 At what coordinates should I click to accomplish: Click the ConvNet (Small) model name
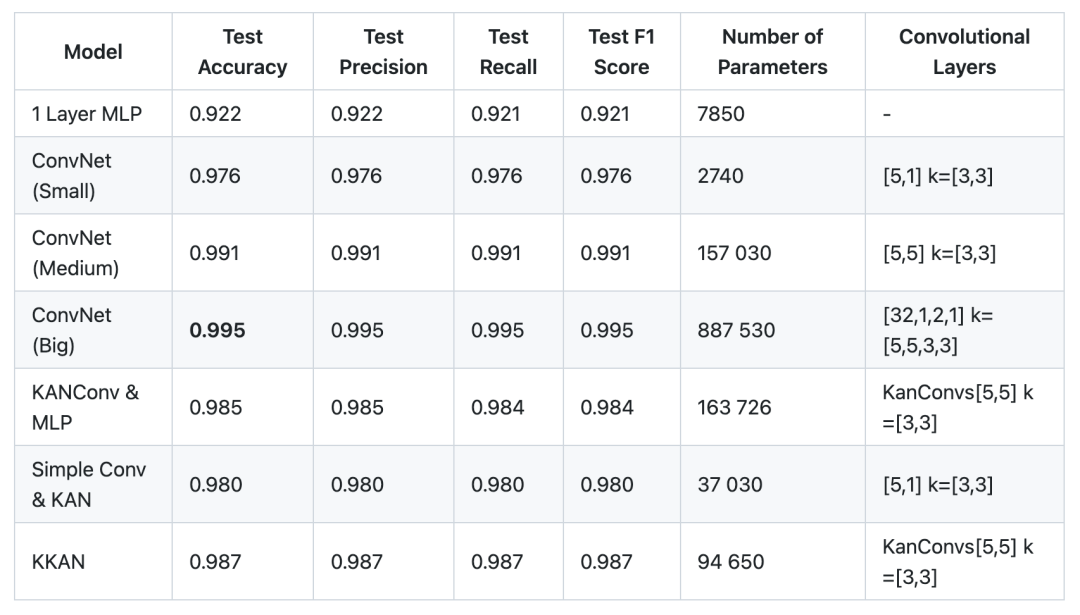(71, 176)
